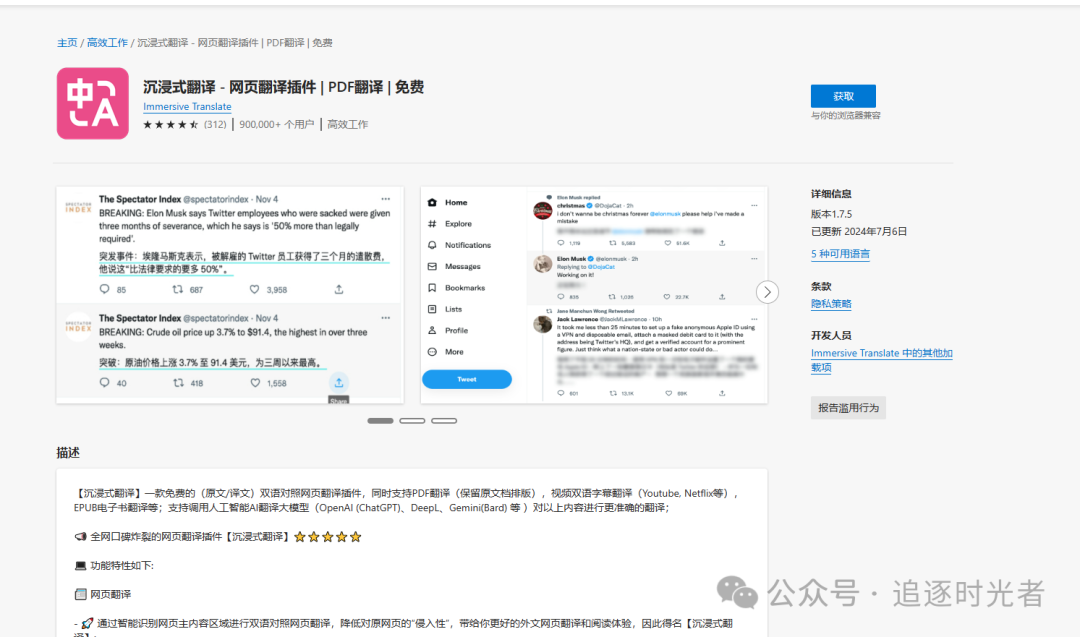The image size is (1080, 637).
Task: Click Explore hashtag icon
Action: [x=432, y=224]
